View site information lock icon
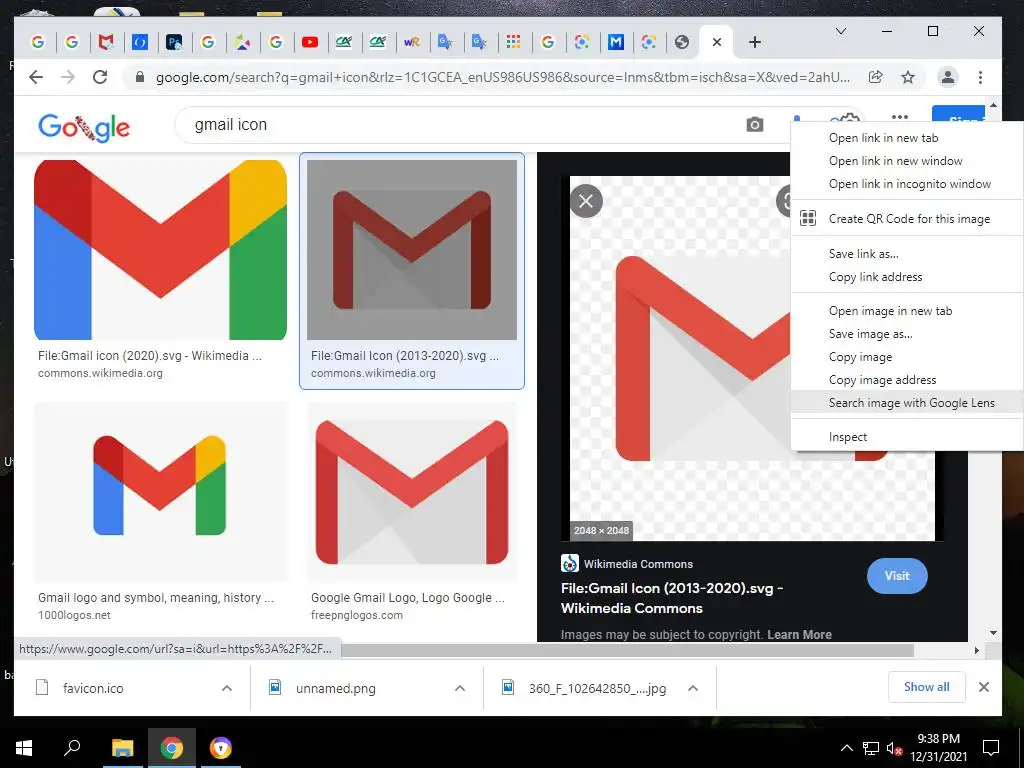This screenshot has width=1024, height=768. 139,77
